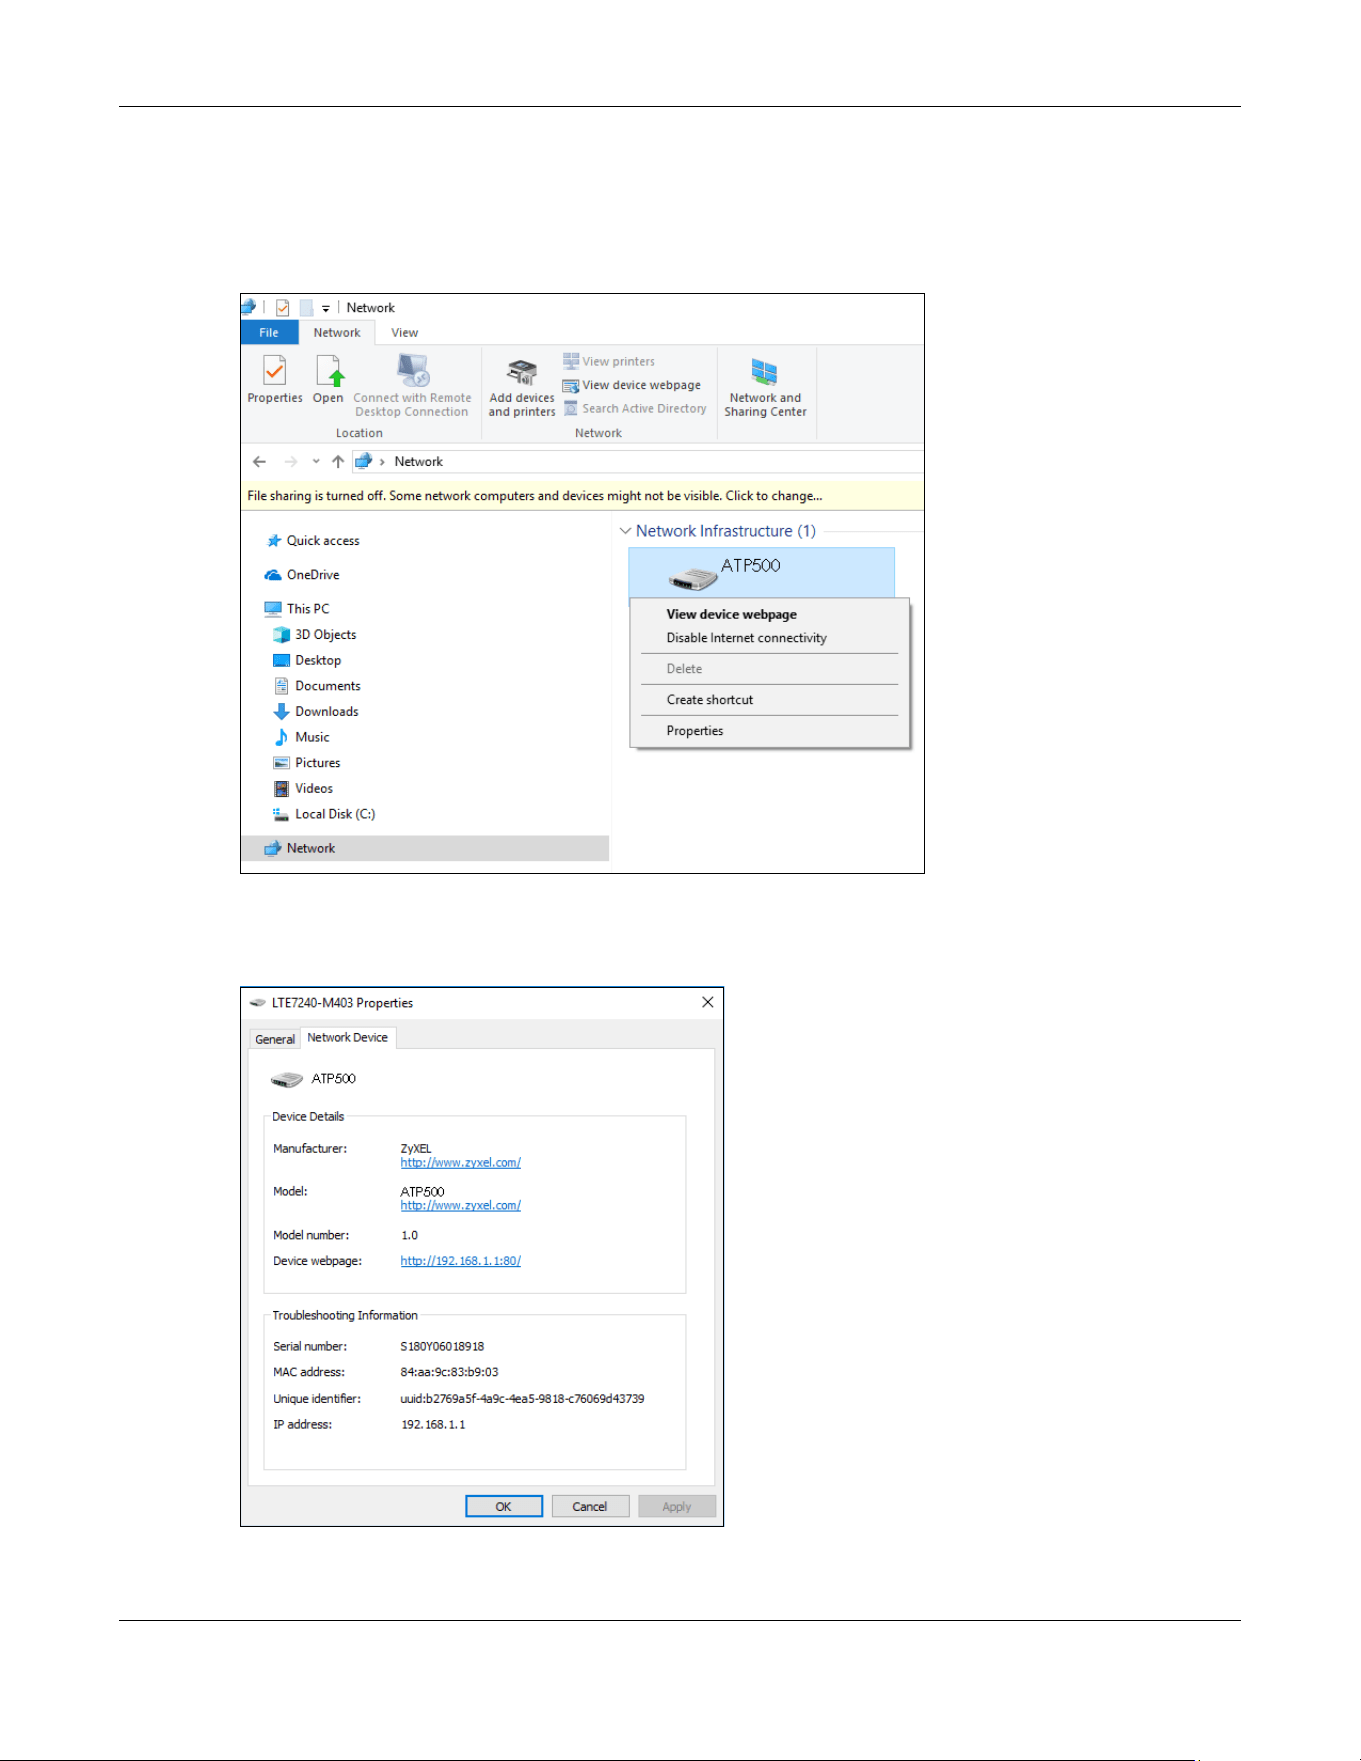The image size is (1361, 1761).
Task: Open Customize Quick Access Toolbar dropdown
Action: pos(326,308)
